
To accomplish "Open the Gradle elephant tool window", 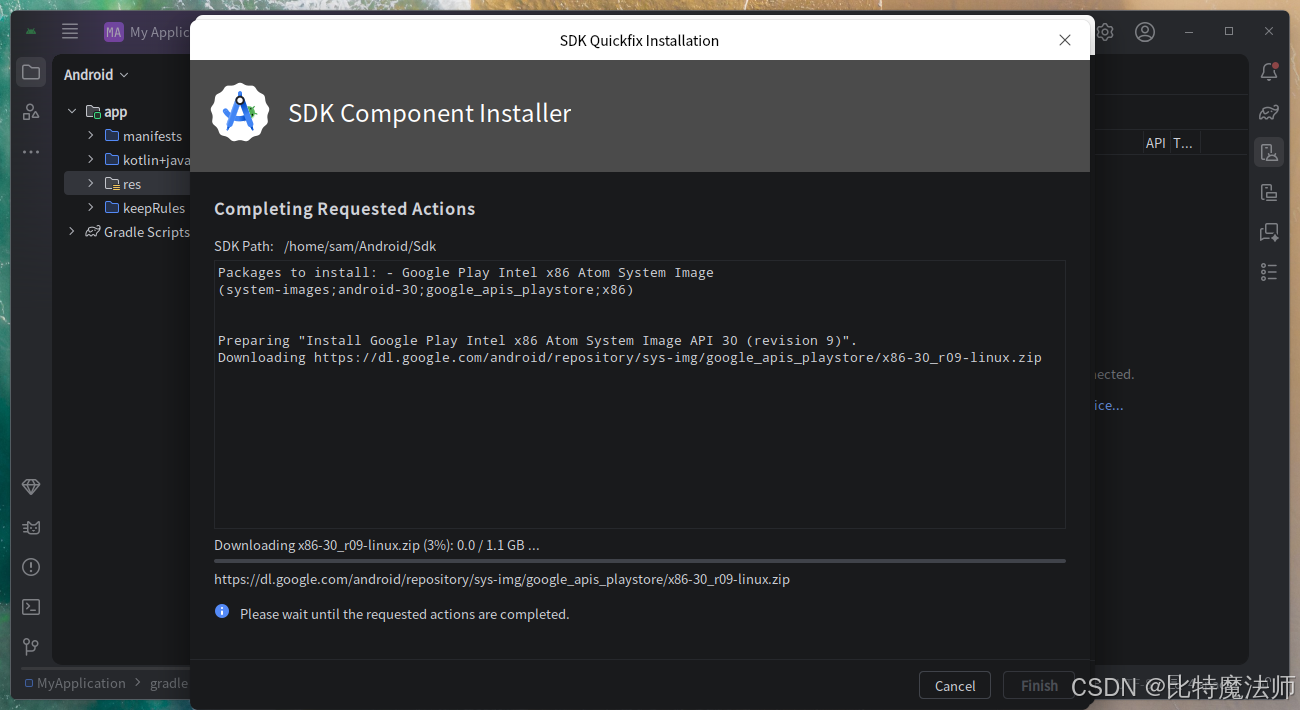I will click(1269, 112).
